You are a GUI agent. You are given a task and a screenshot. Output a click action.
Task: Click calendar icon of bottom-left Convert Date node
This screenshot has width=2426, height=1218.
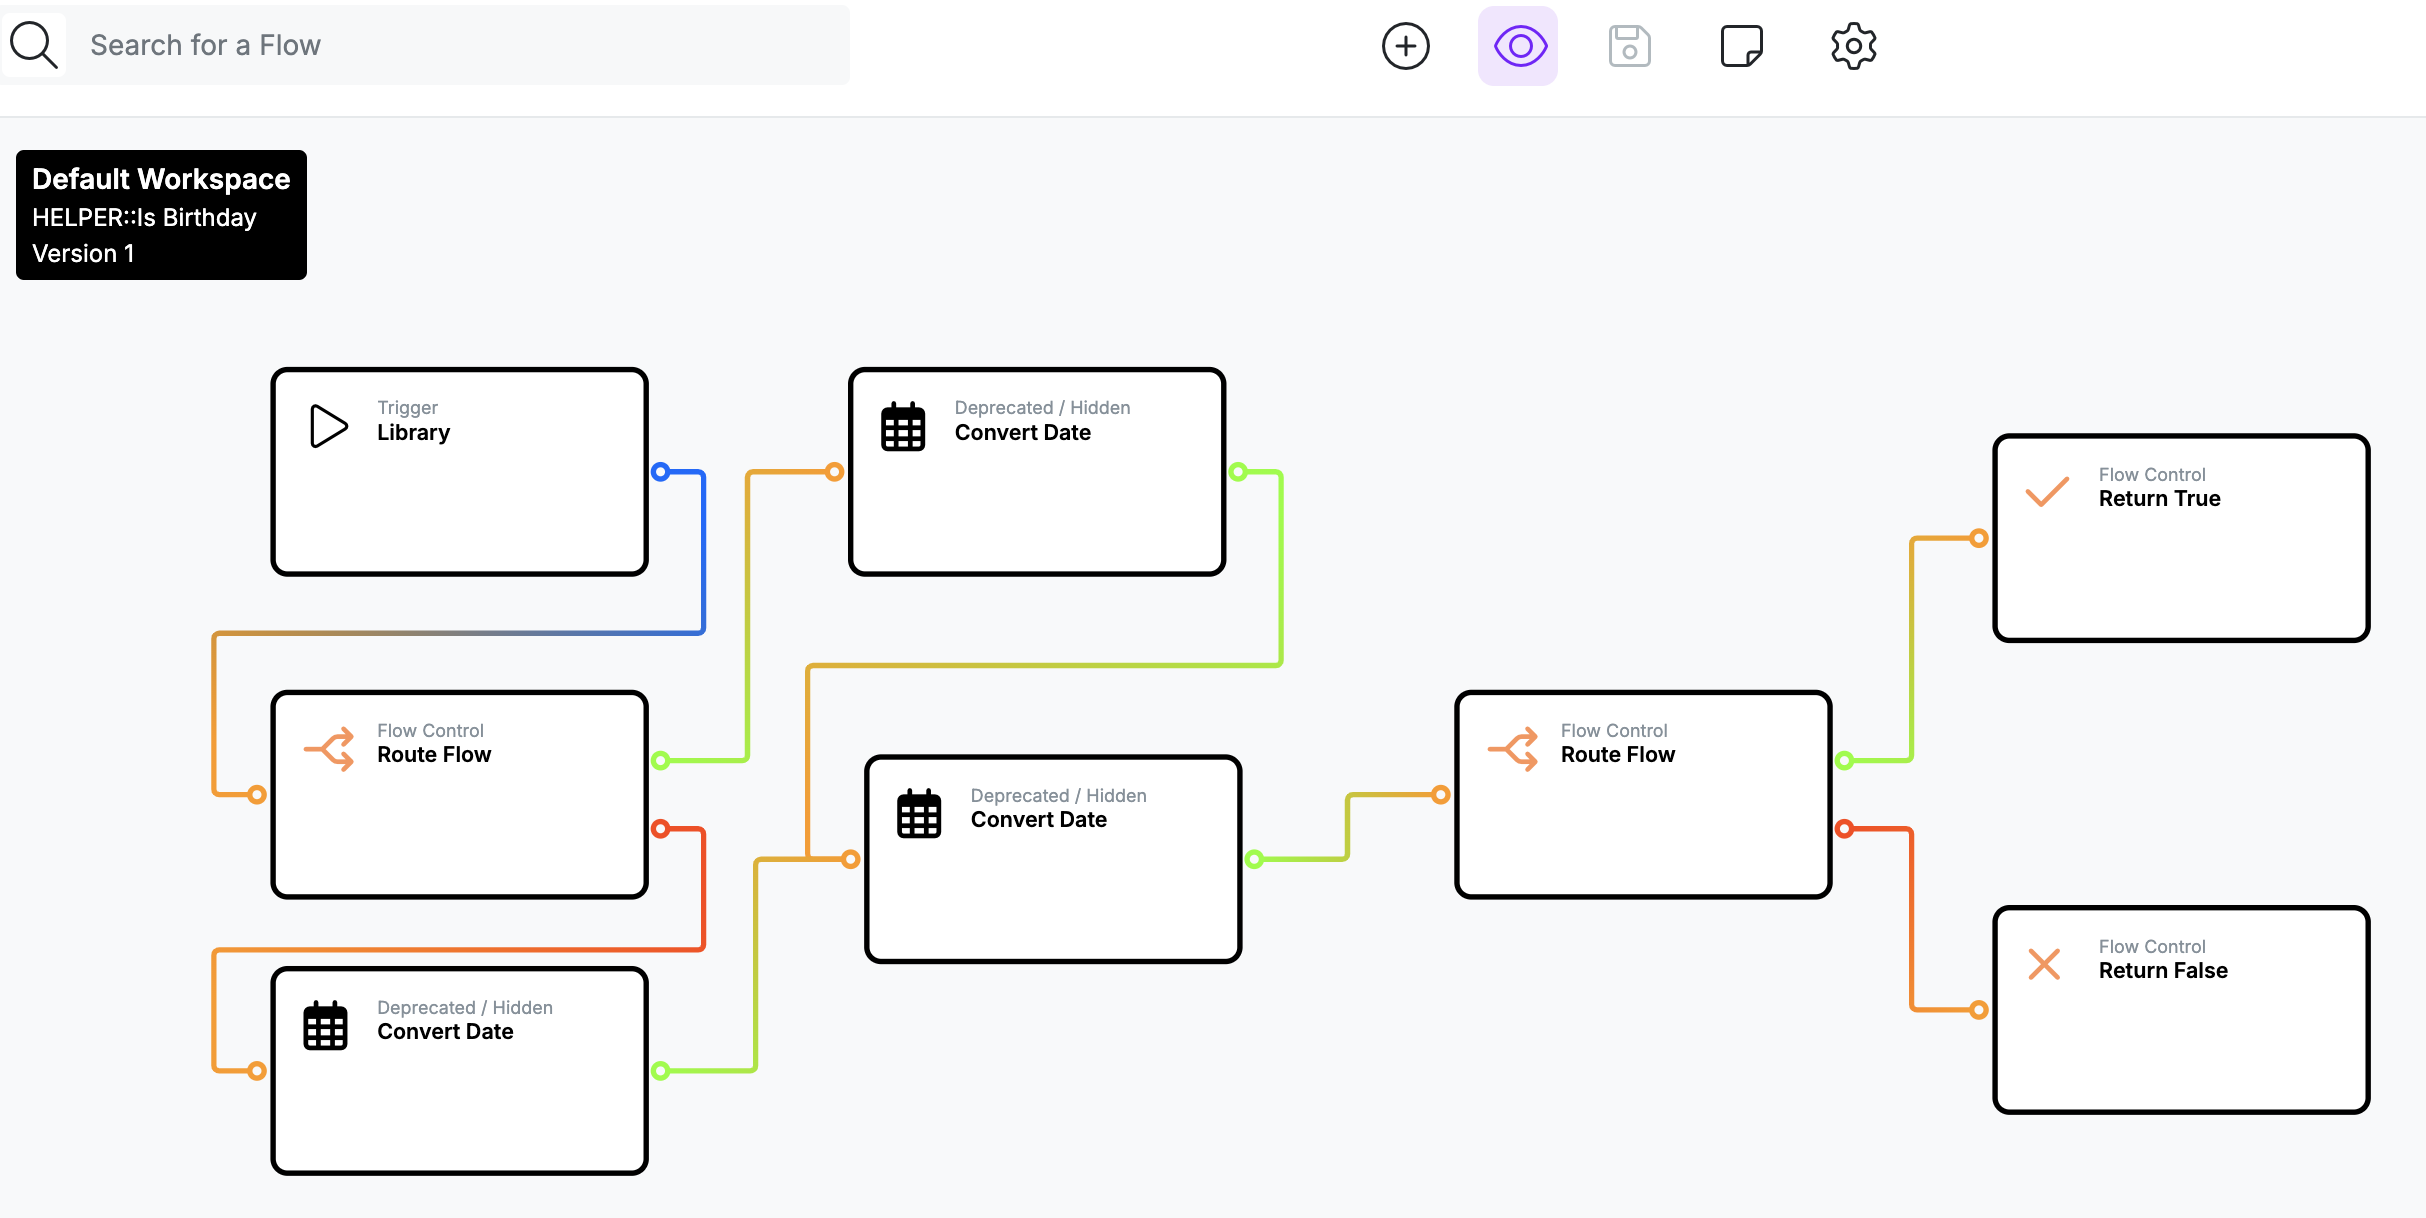(x=325, y=1026)
